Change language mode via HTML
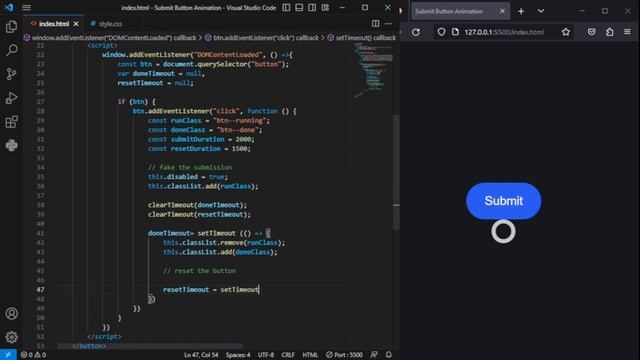Screen dimensions: 640x360 pyautogui.click(x=310, y=355)
